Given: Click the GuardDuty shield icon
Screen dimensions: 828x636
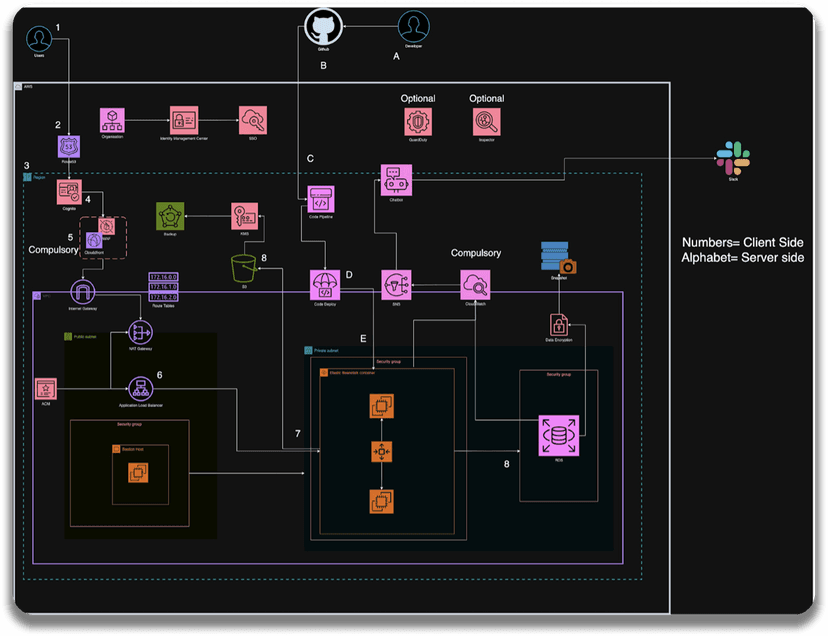Looking at the screenshot, I should (x=418, y=122).
